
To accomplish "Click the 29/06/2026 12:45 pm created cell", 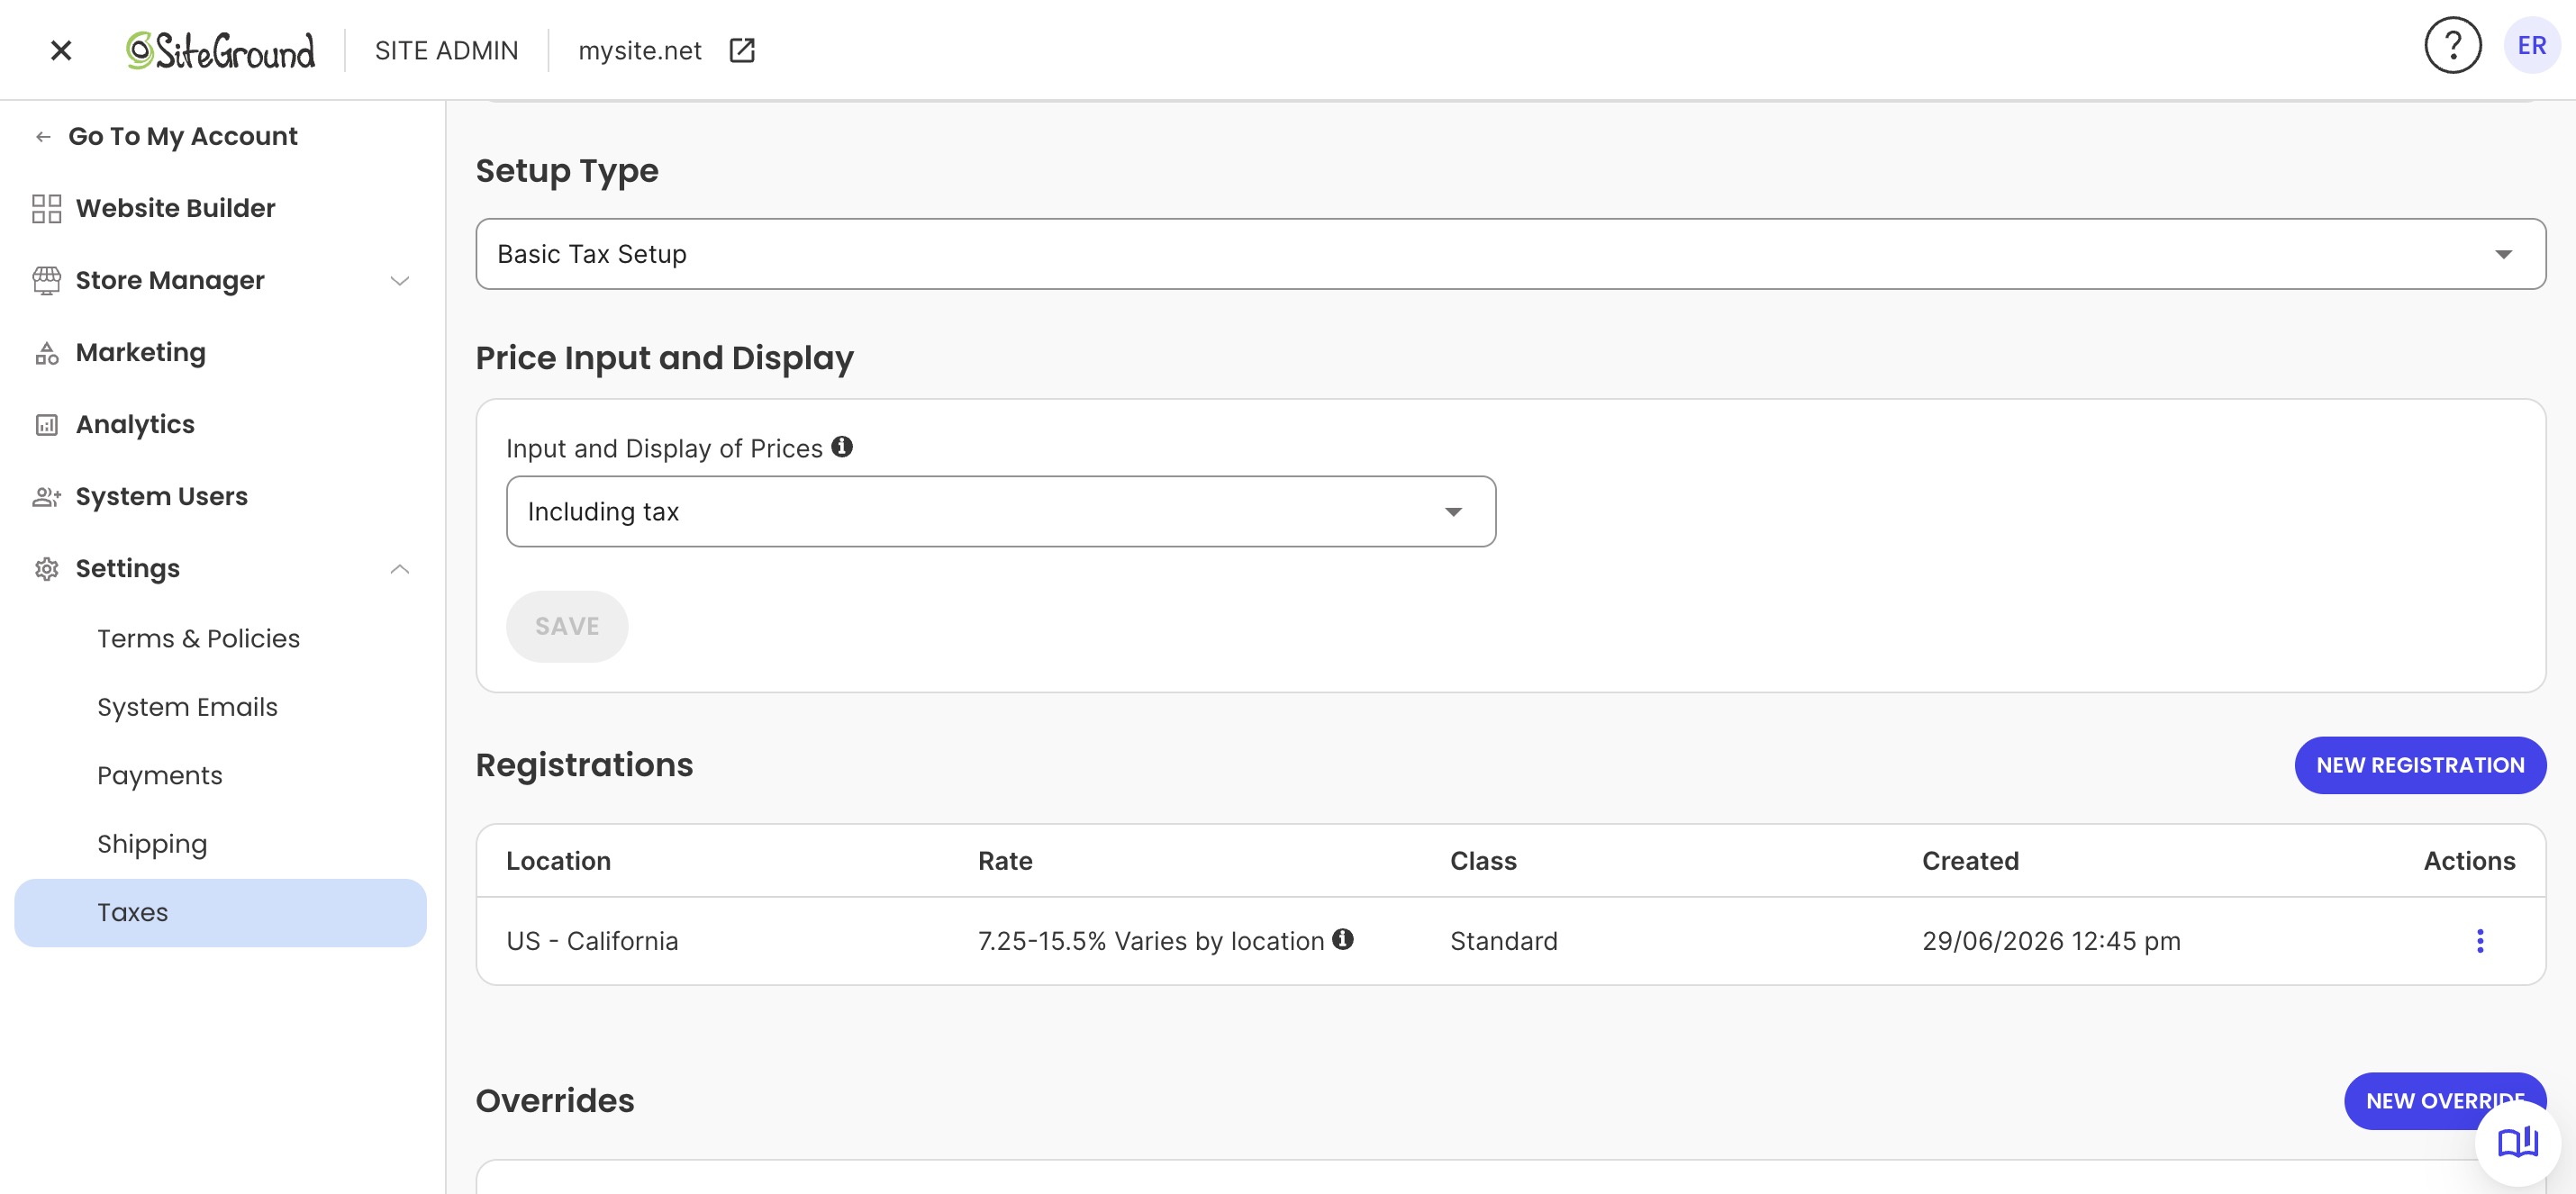I will point(2051,941).
